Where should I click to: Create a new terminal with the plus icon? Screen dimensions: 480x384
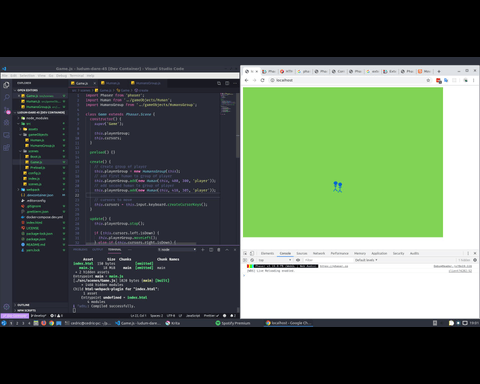pyautogui.click(x=202, y=249)
